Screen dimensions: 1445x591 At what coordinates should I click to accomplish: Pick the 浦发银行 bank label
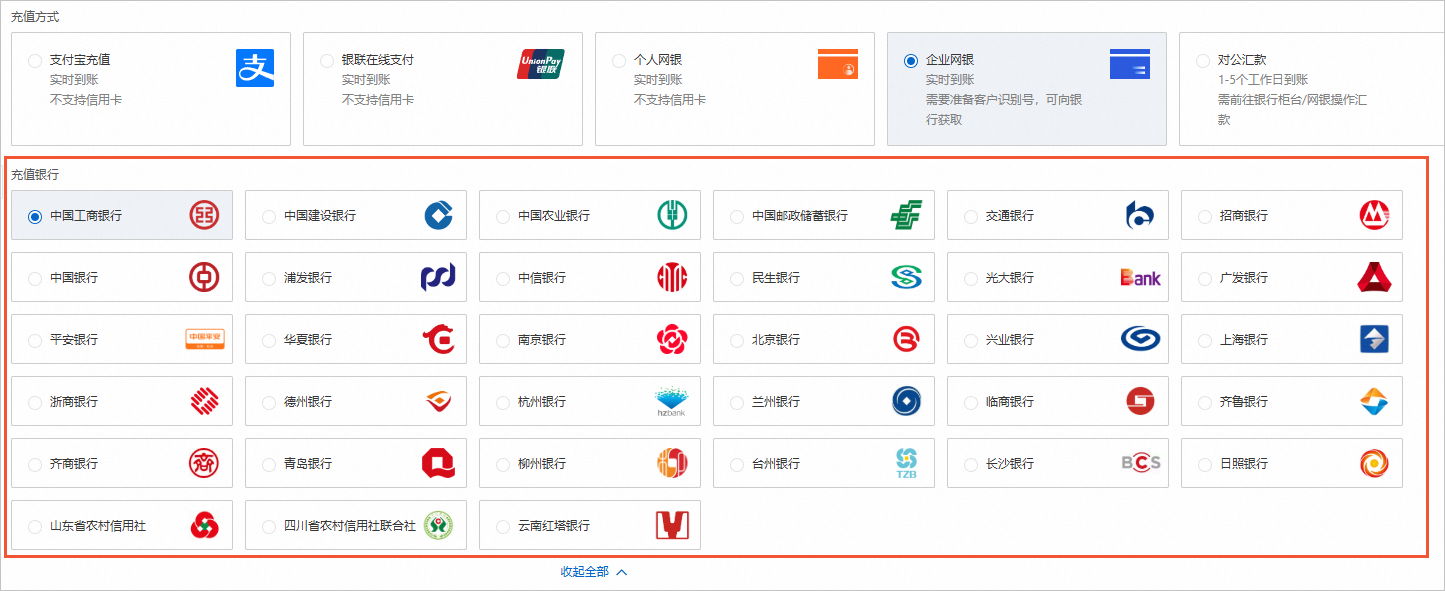point(308,278)
